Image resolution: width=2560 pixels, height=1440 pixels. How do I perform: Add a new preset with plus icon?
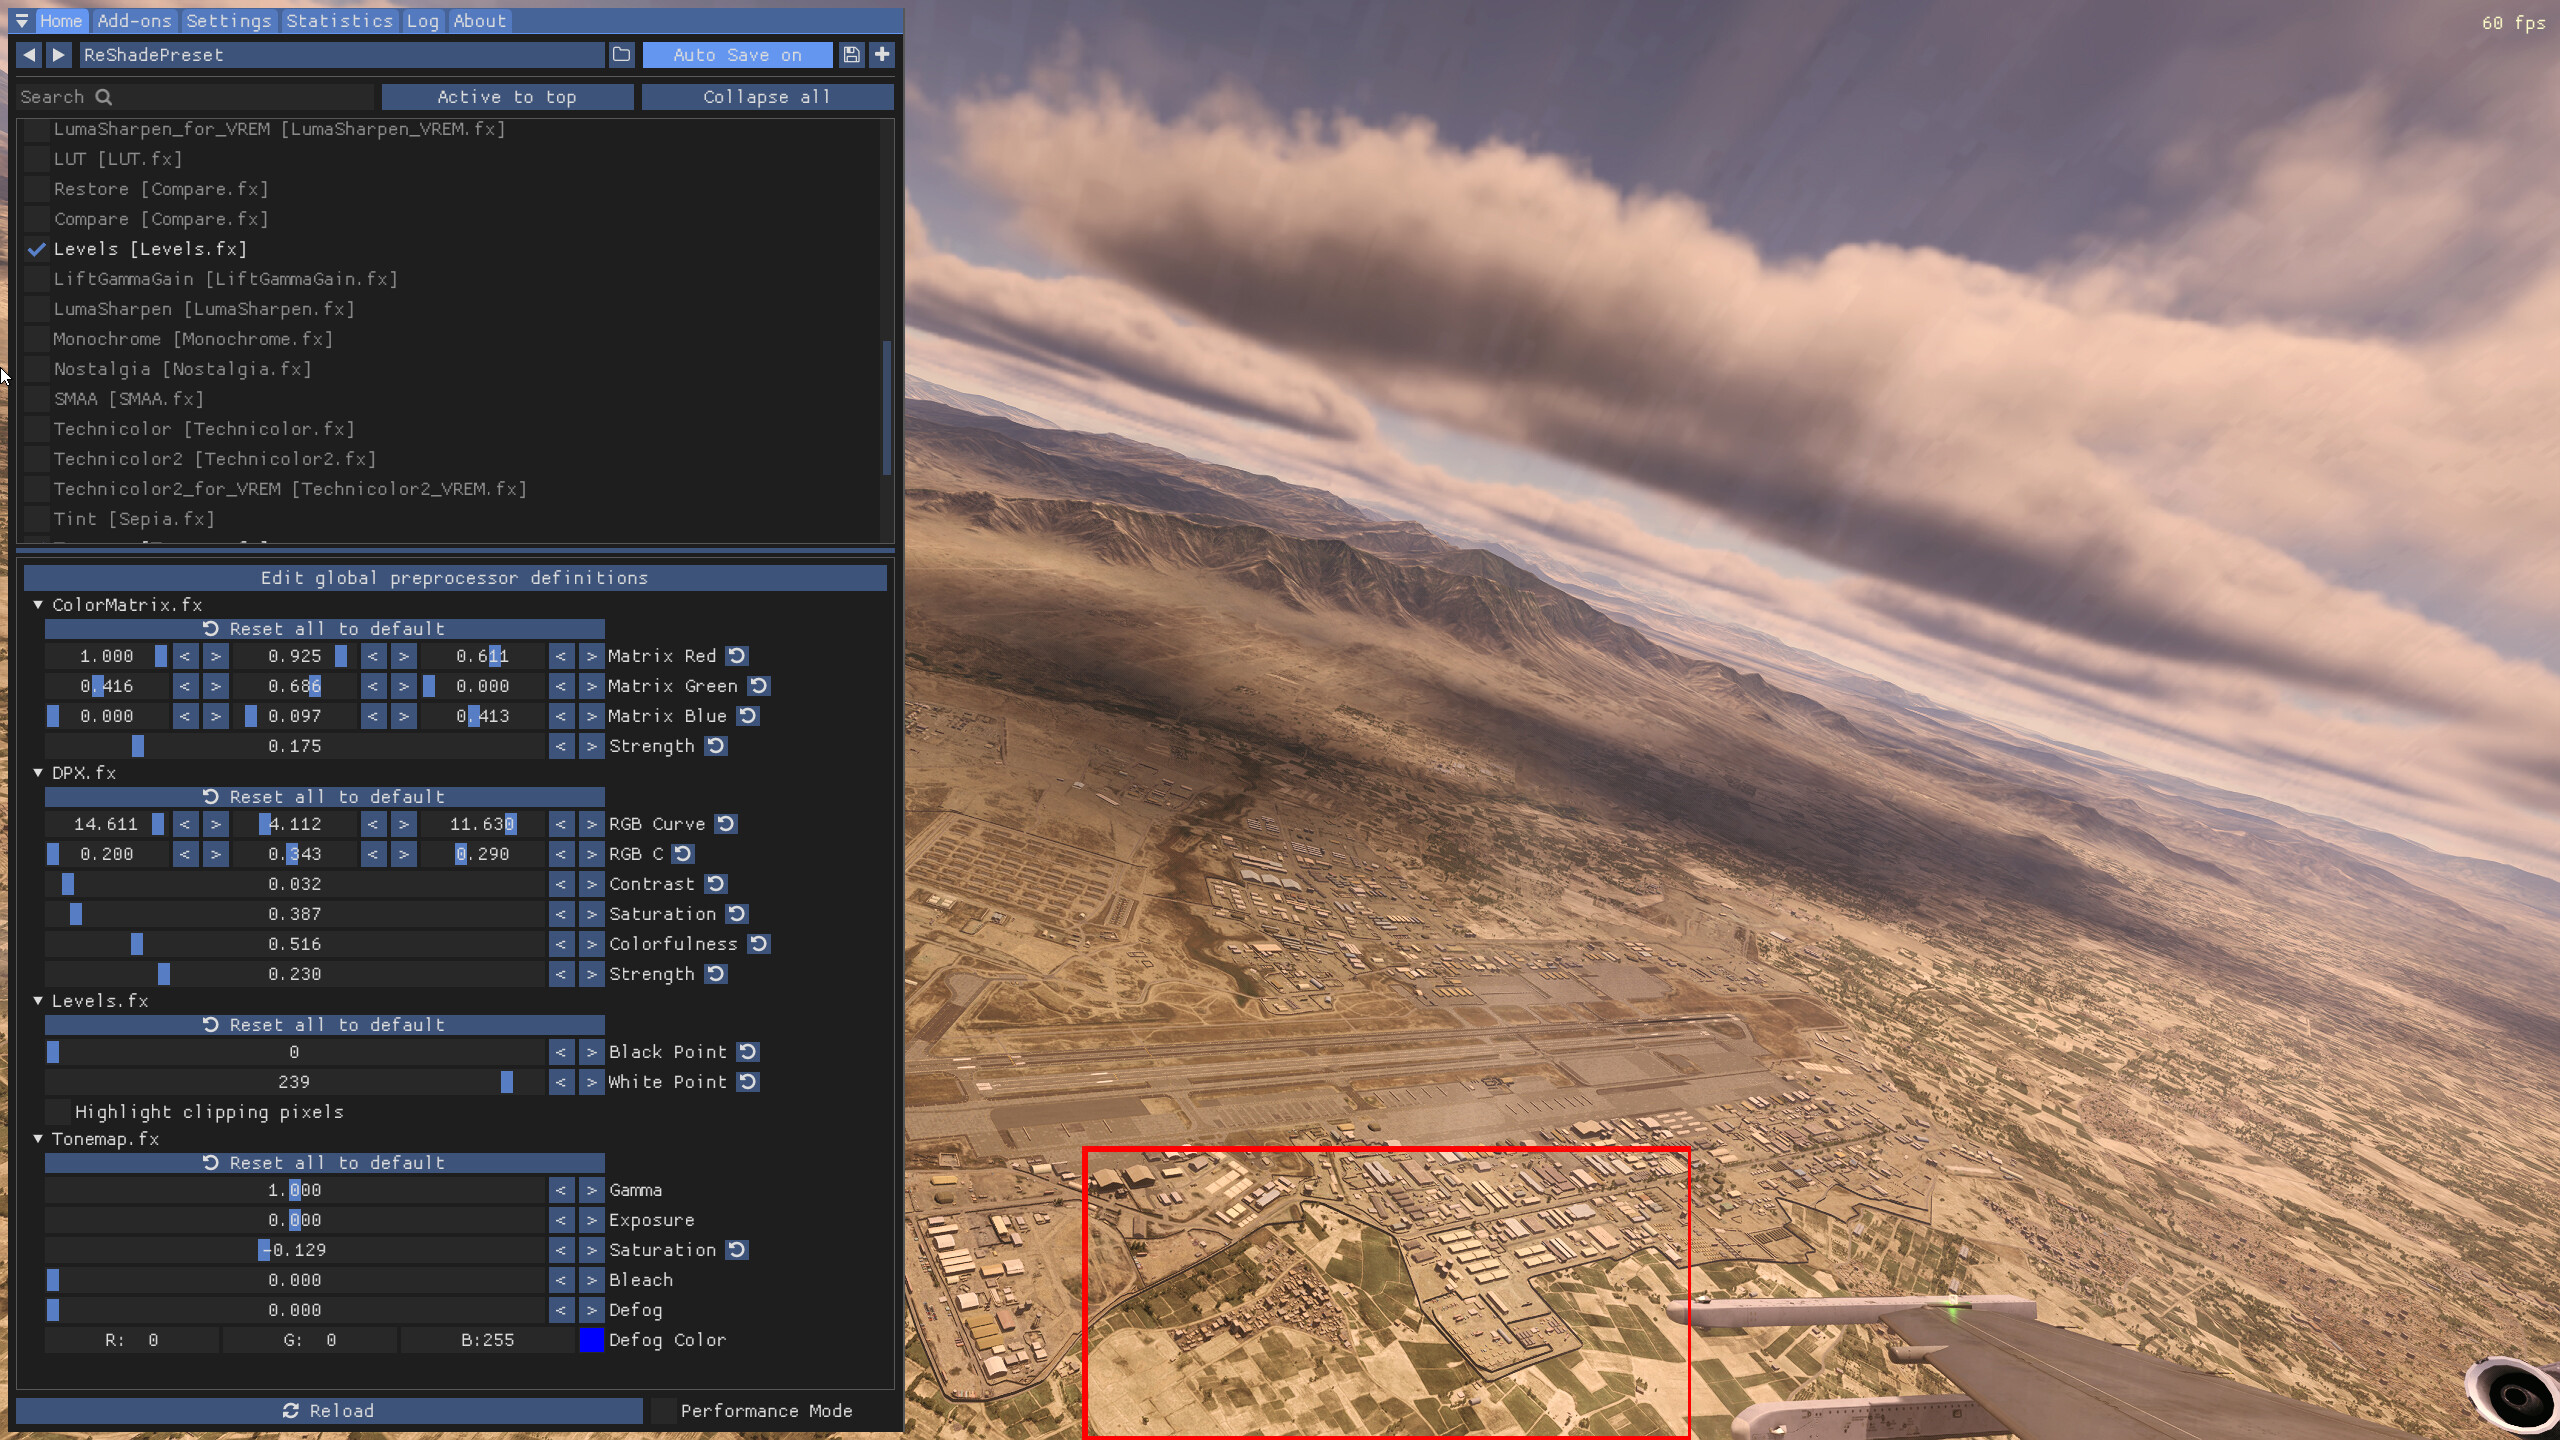point(882,55)
